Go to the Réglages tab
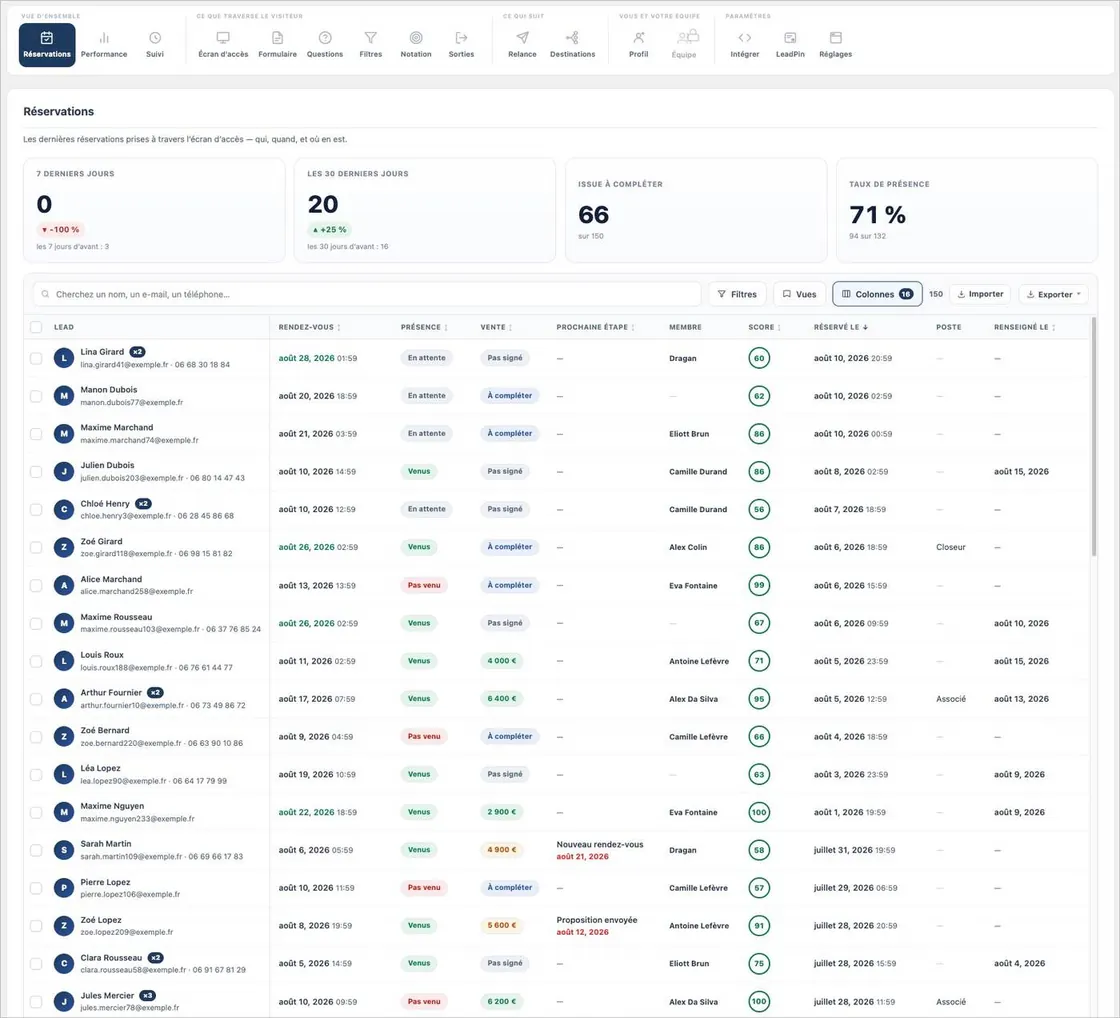Viewport: 1120px width, 1018px height. (835, 45)
